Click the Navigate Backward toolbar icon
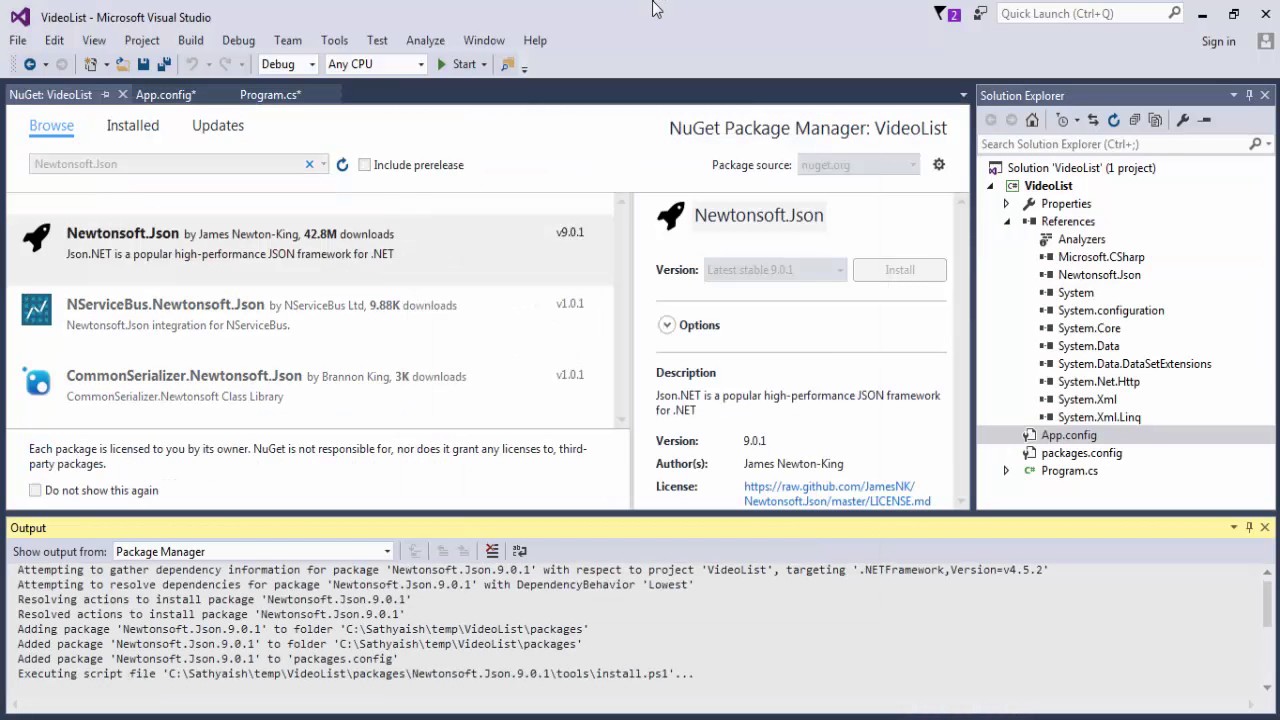Screen dimensions: 1280x720 pyautogui.click(x=29, y=64)
